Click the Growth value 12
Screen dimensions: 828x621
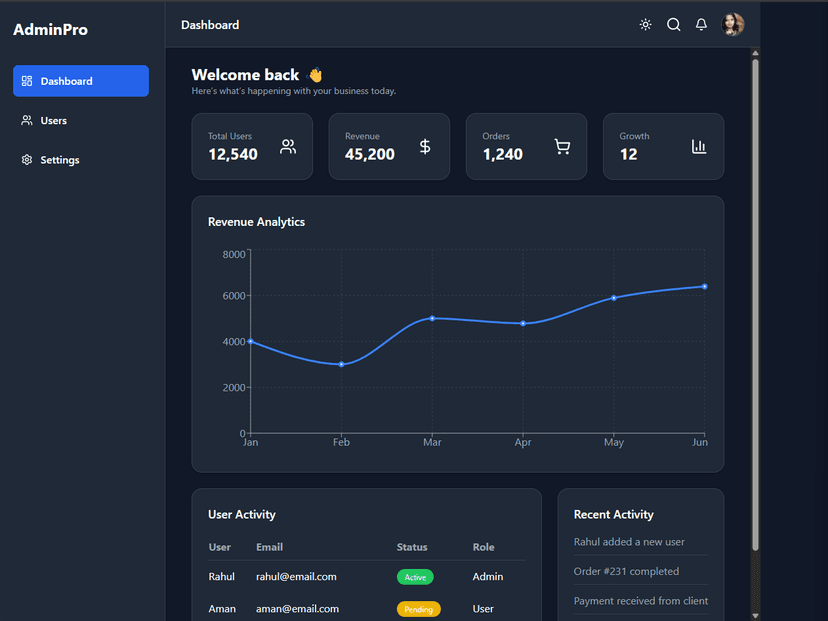tap(628, 154)
